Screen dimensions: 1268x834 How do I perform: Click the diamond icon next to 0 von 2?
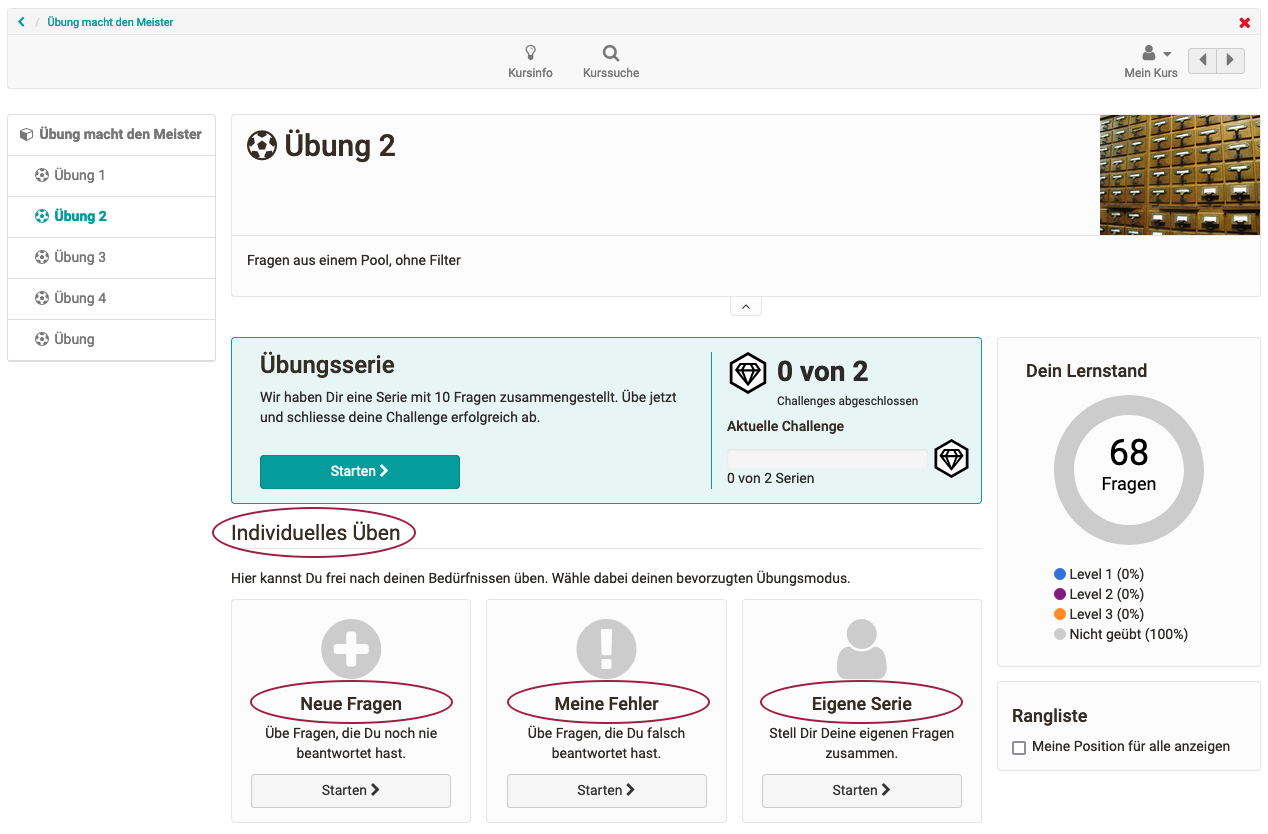coord(747,372)
